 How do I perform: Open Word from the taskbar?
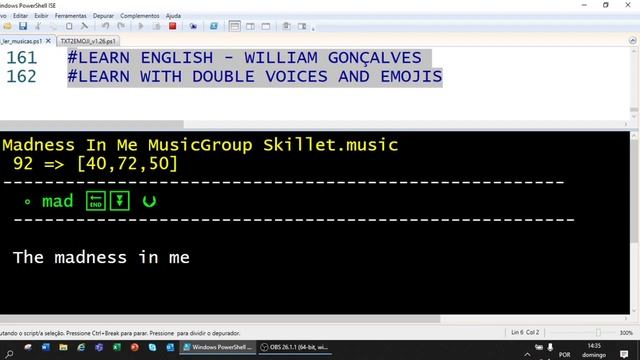pyautogui.click(x=45, y=347)
